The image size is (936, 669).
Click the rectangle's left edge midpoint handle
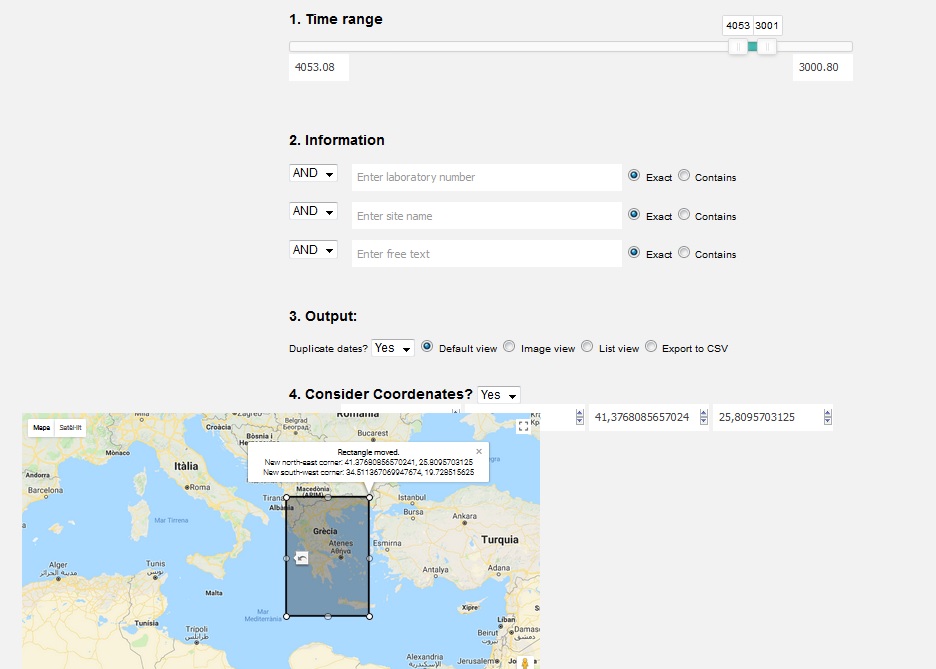287,559
